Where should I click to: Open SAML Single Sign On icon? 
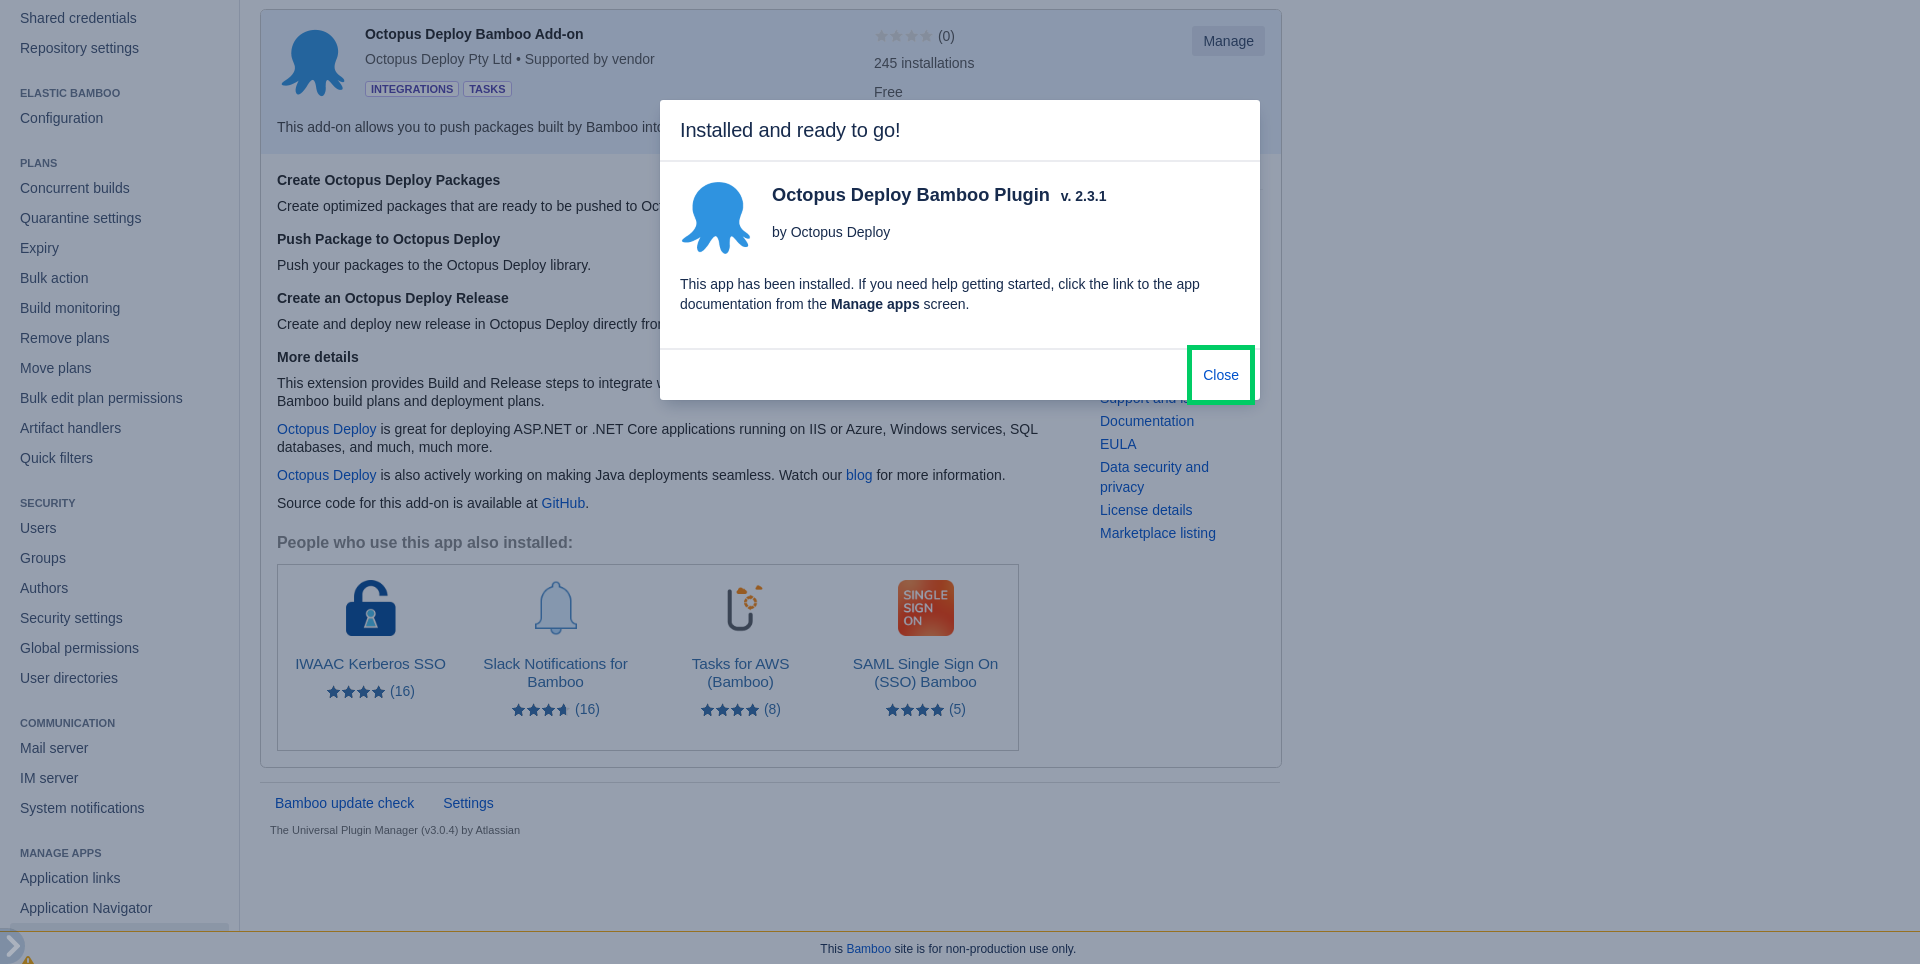pyautogui.click(x=926, y=608)
